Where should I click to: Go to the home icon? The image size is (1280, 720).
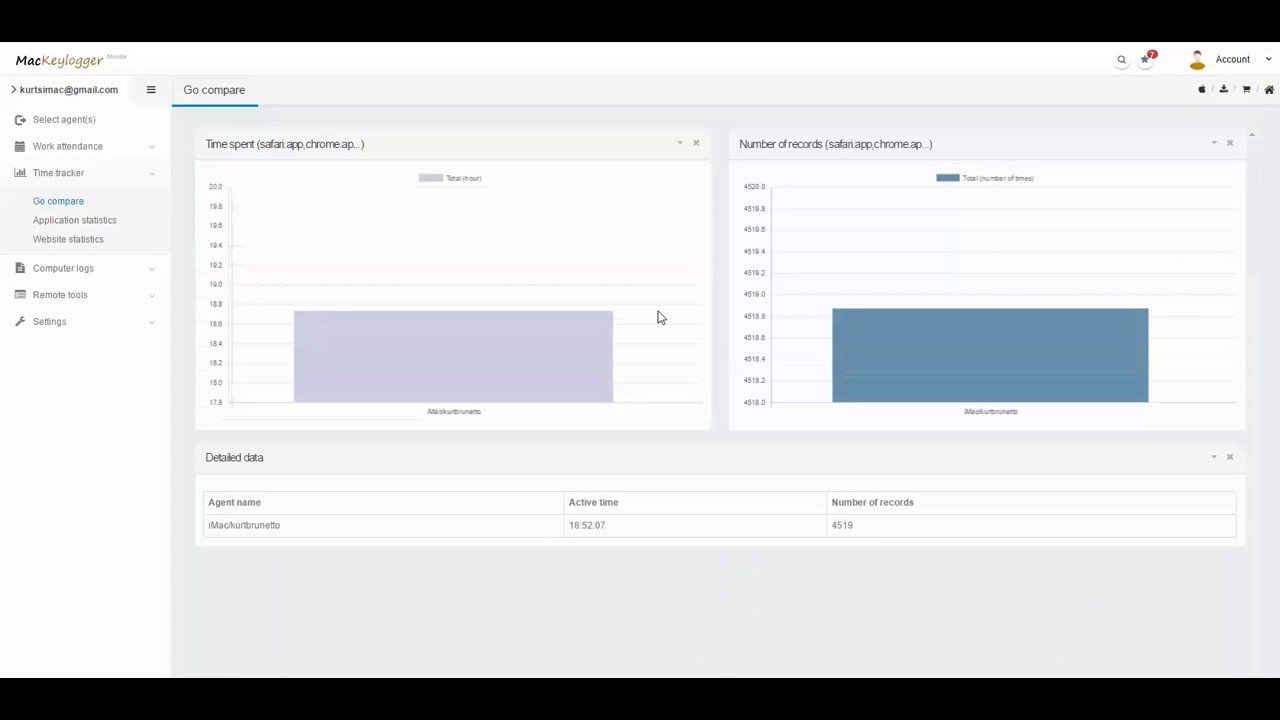pos(1269,90)
